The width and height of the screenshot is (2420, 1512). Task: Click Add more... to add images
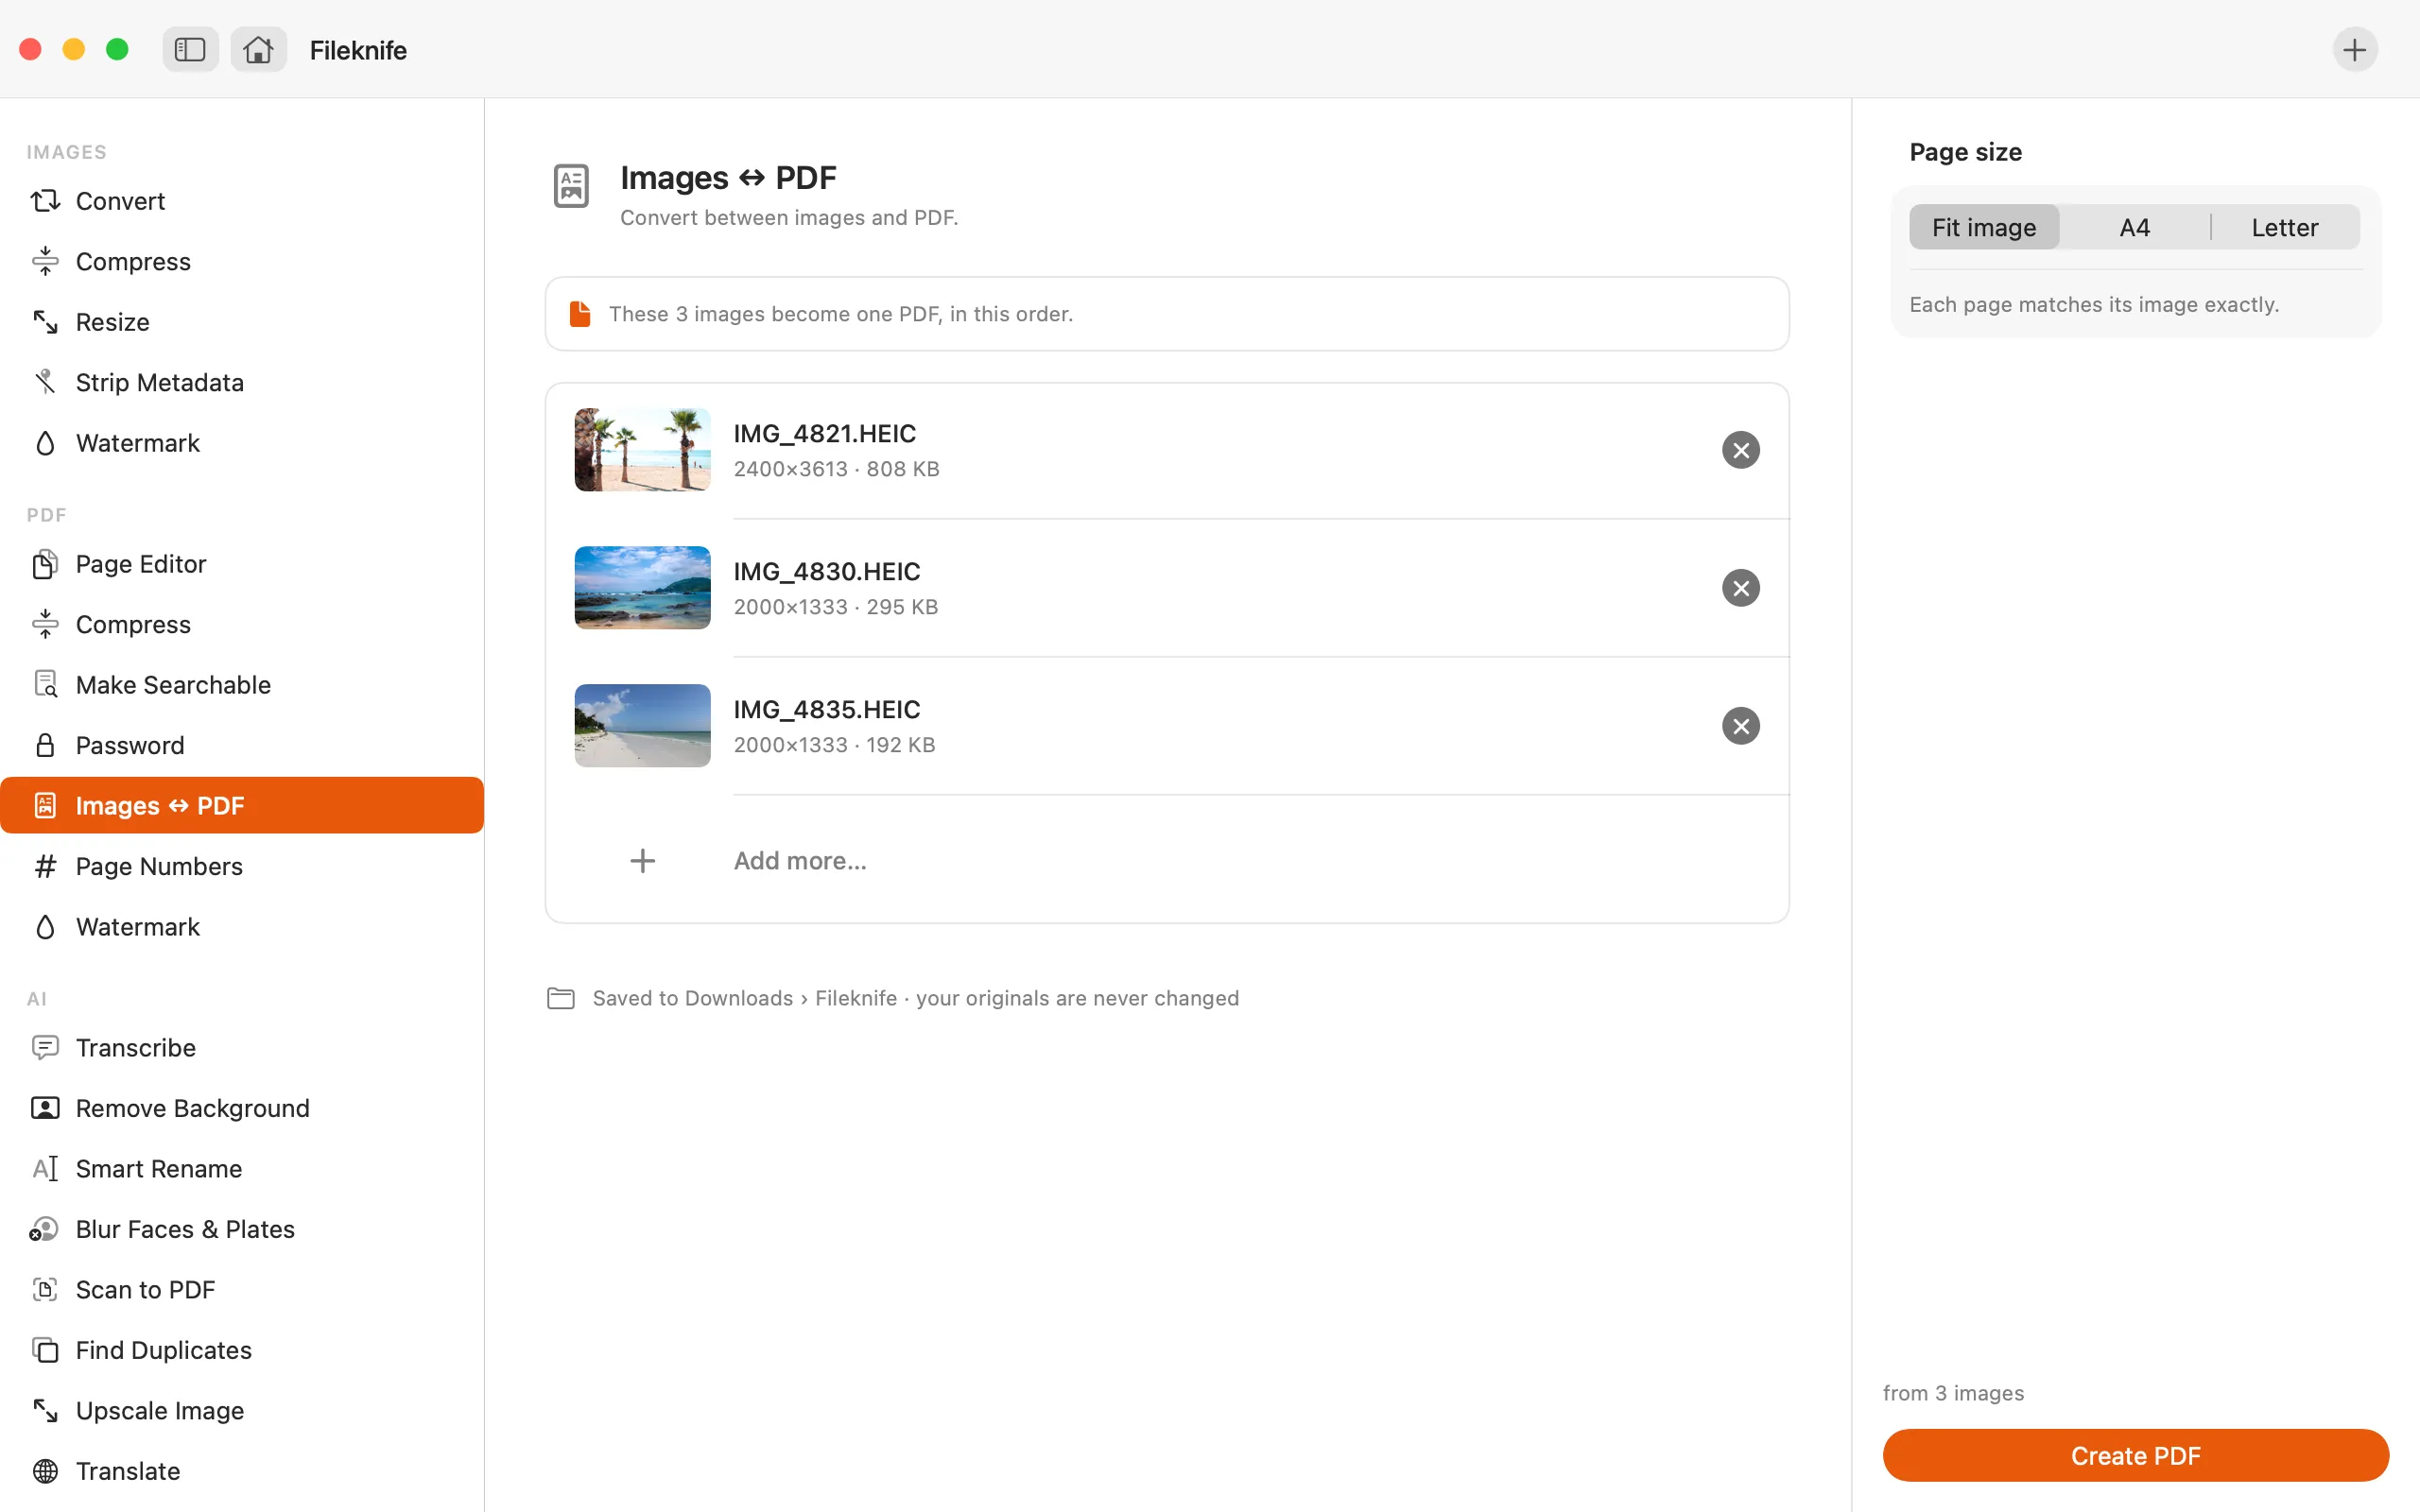pyautogui.click(x=800, y=861)
